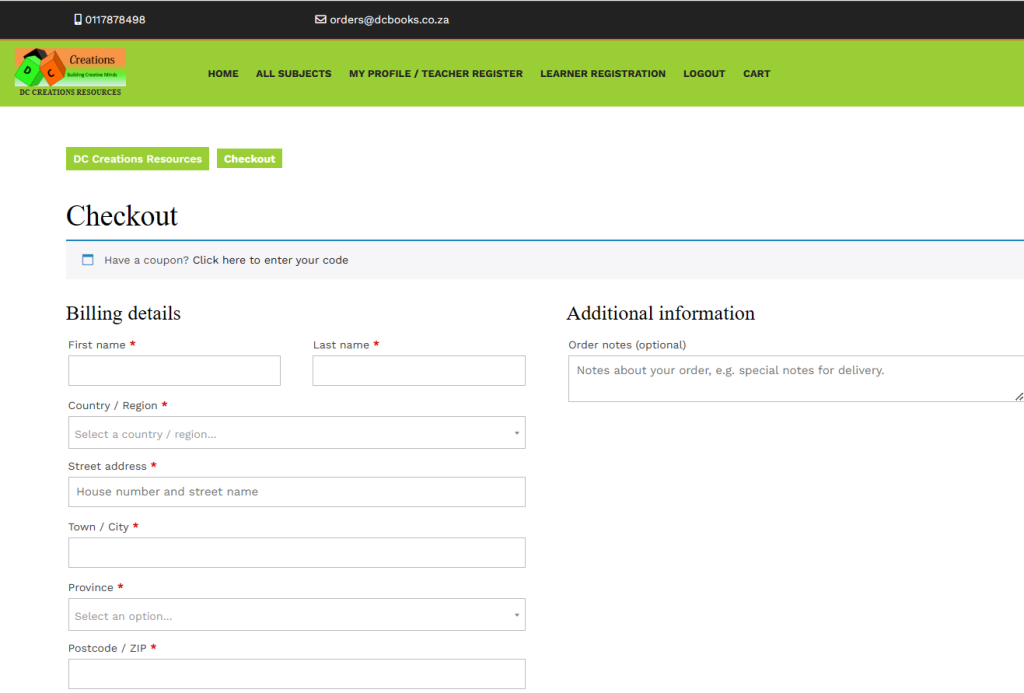This screenshot has width=1024, height=693.
Task: Expand the Country / Region dropdown arrow
Action: 517,432
